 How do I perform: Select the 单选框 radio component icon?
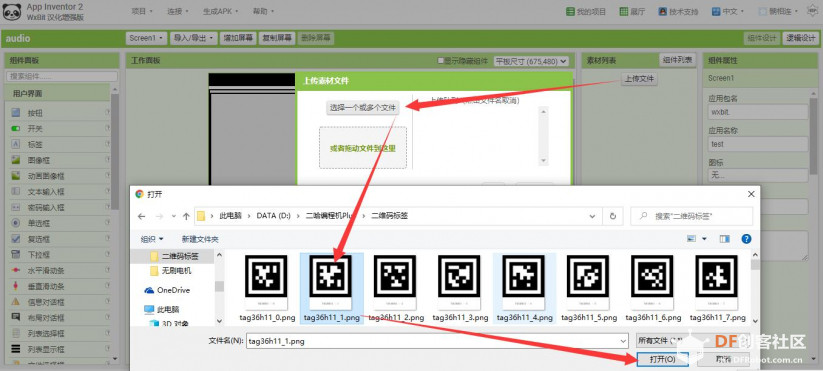(x=16, y=223)
